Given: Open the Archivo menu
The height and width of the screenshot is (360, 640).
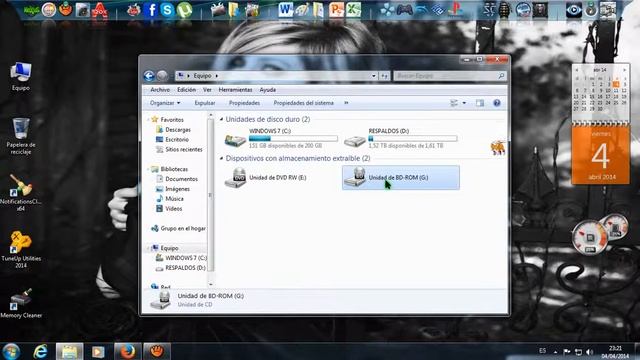Looking at the screenshot, I should (160, 90).
